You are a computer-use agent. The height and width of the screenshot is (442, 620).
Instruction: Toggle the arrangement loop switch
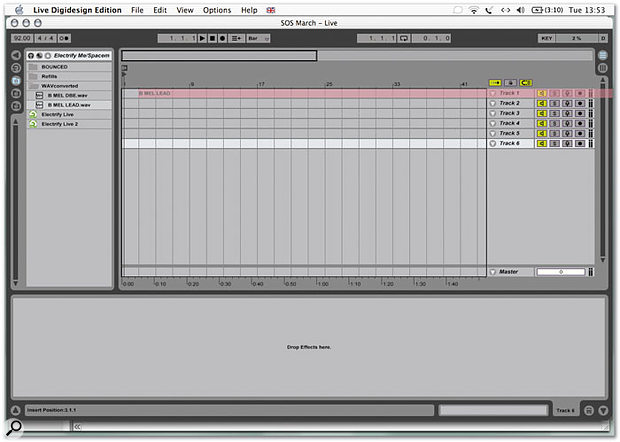(404, 38)
